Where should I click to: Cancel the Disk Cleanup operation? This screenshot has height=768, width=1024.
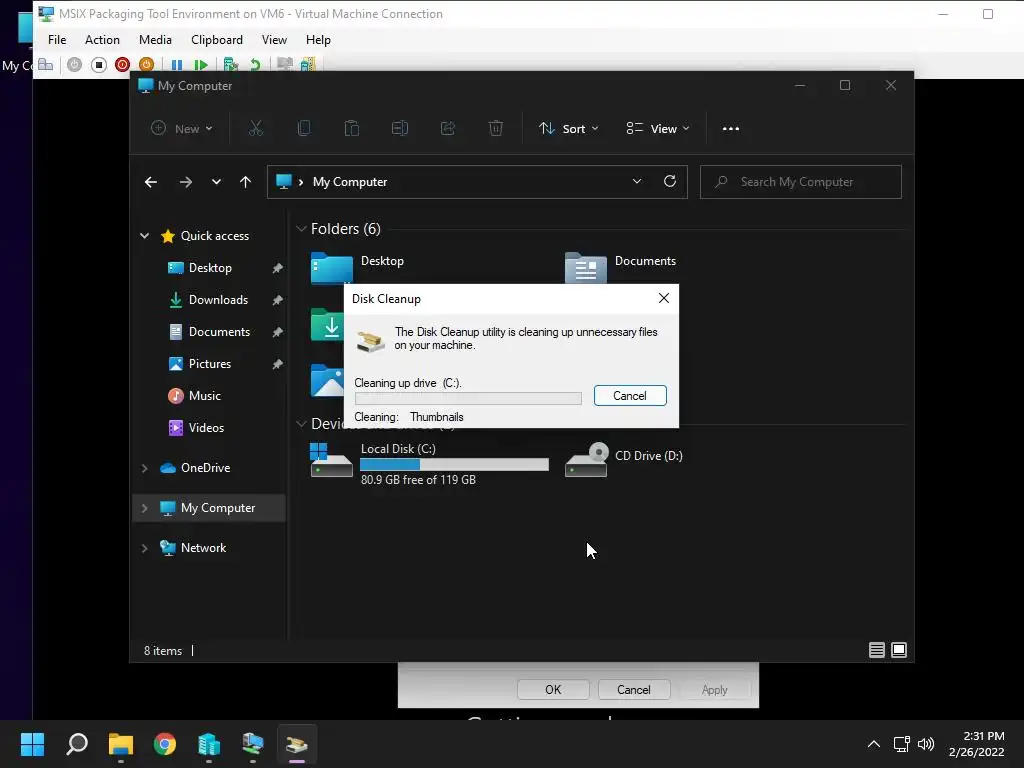point(630,396)
